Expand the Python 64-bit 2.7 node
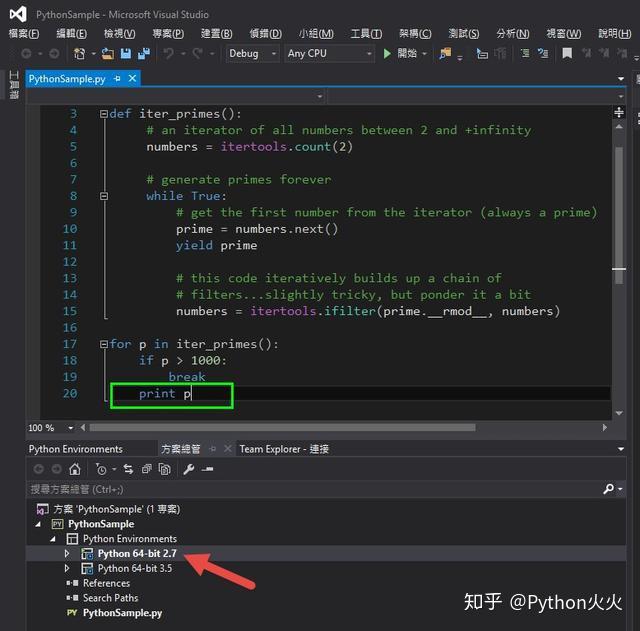 tap(67, 554)
